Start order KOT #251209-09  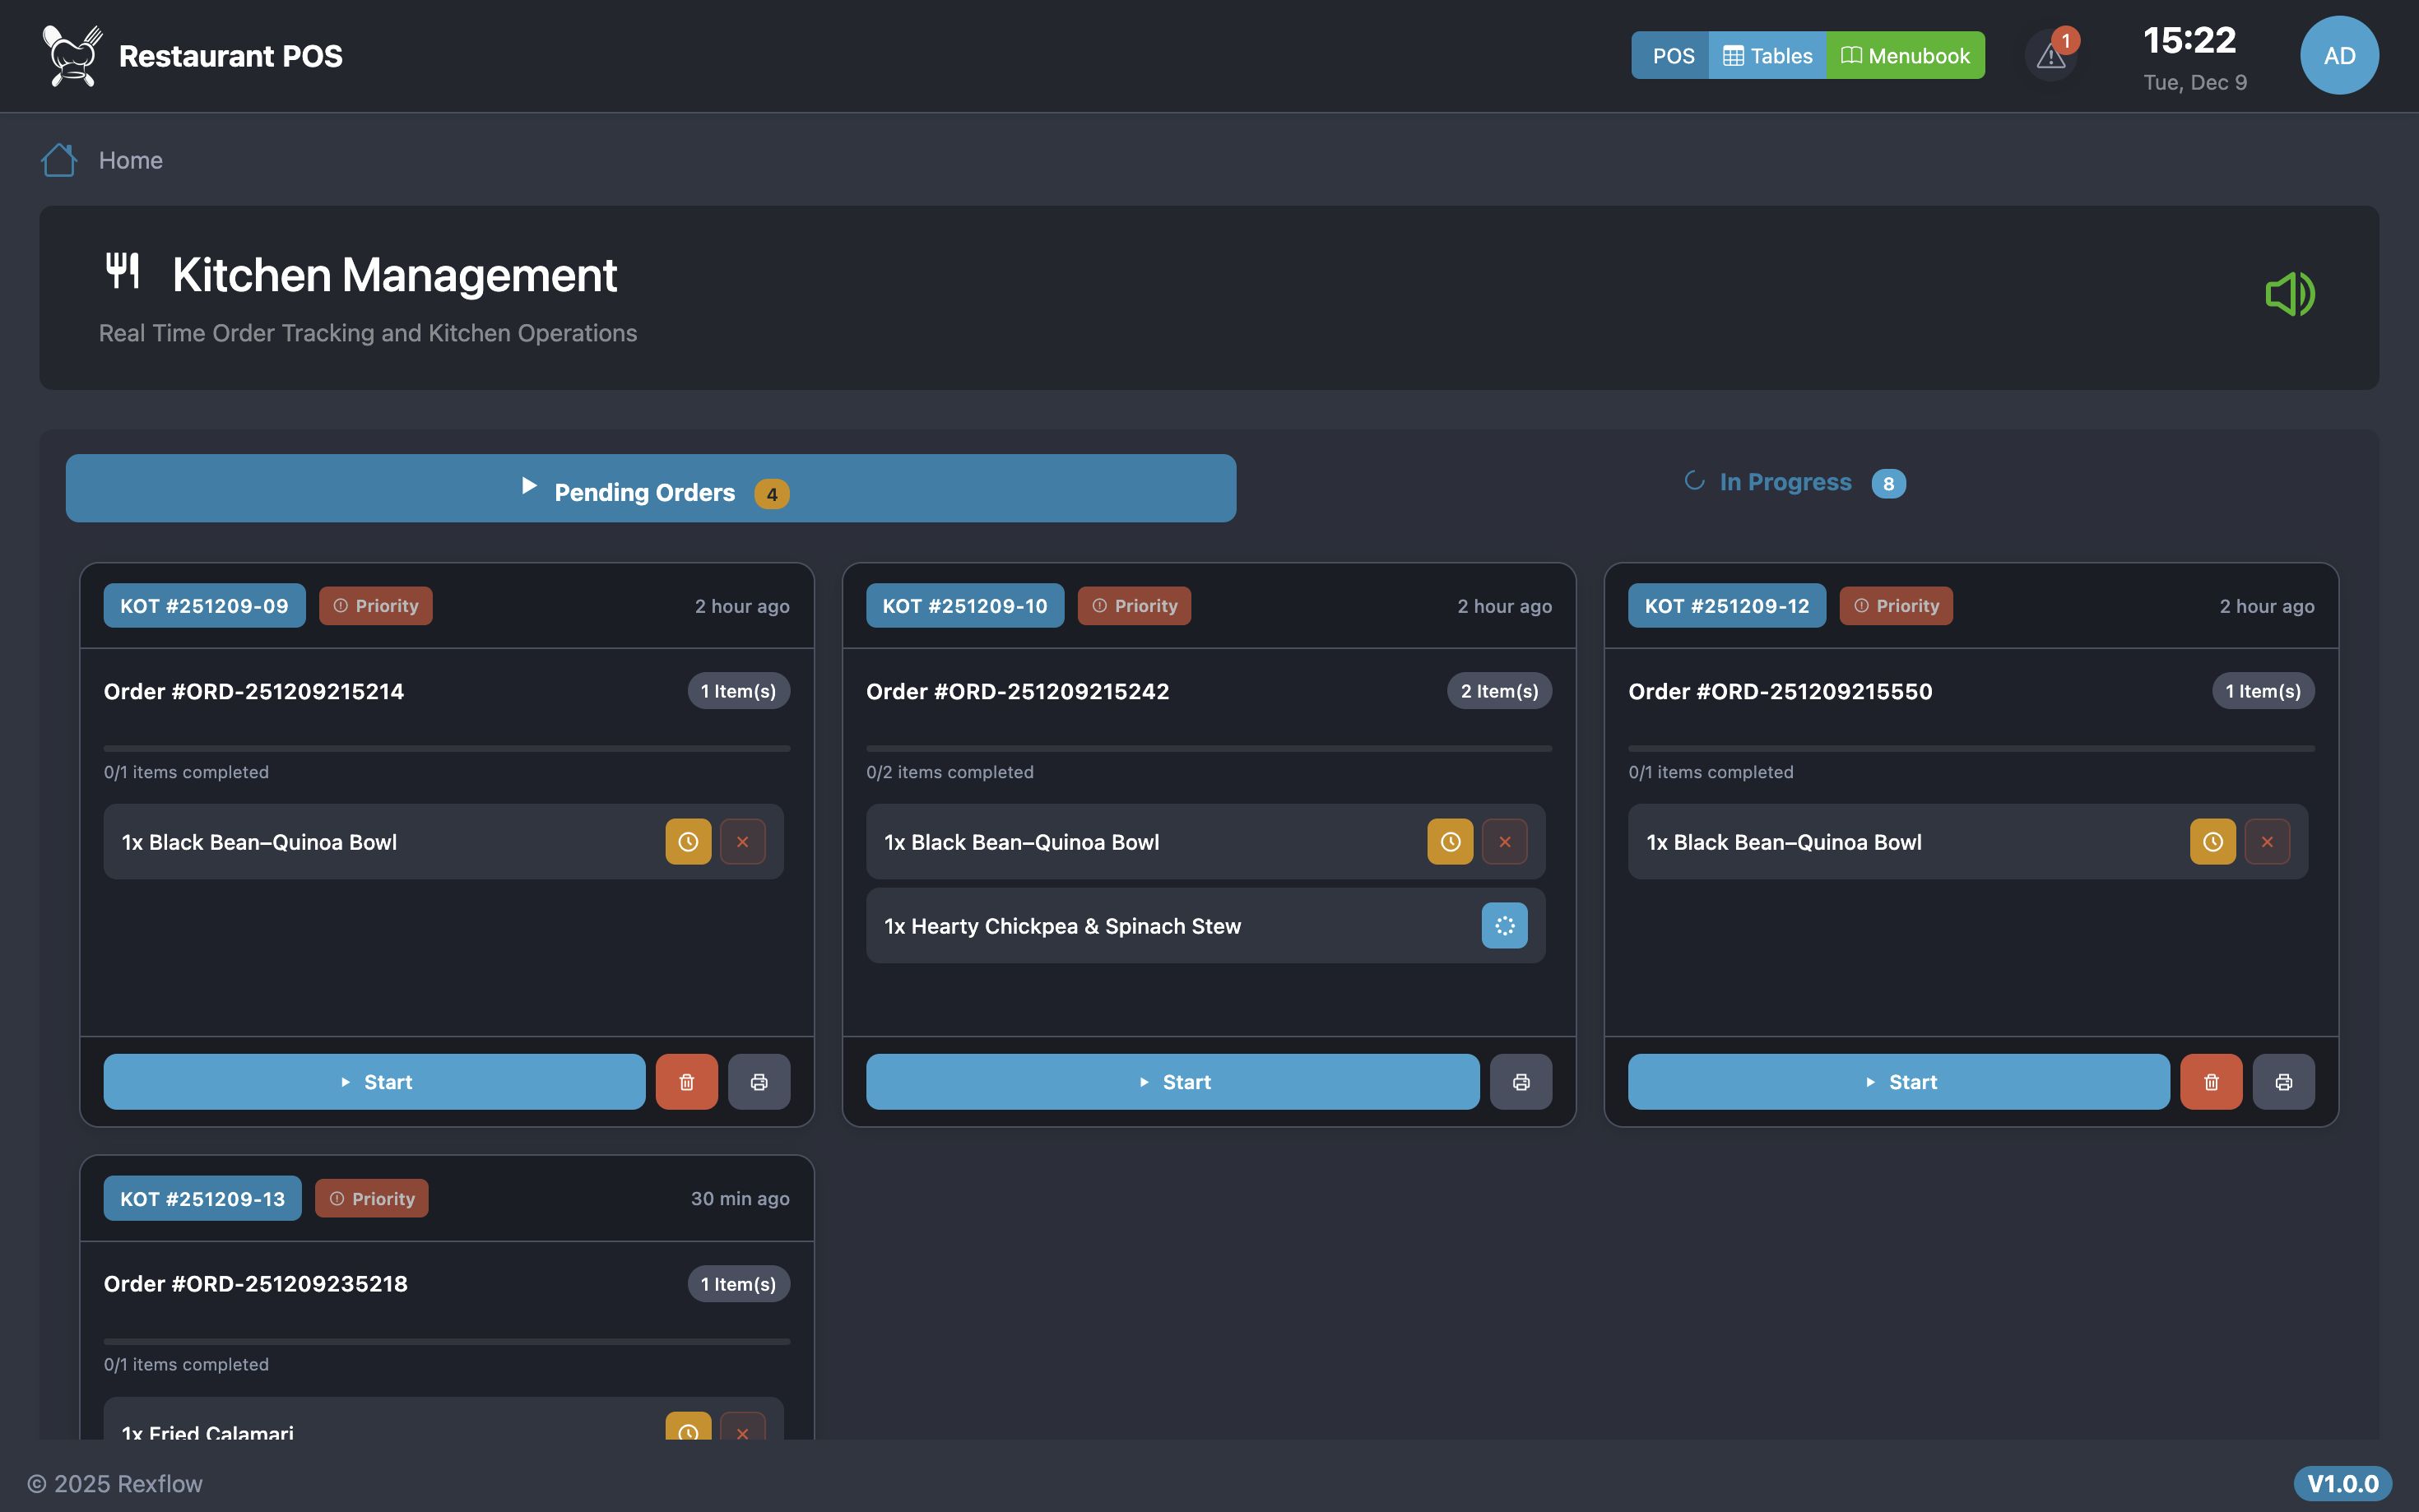(x=374, y=1082)
